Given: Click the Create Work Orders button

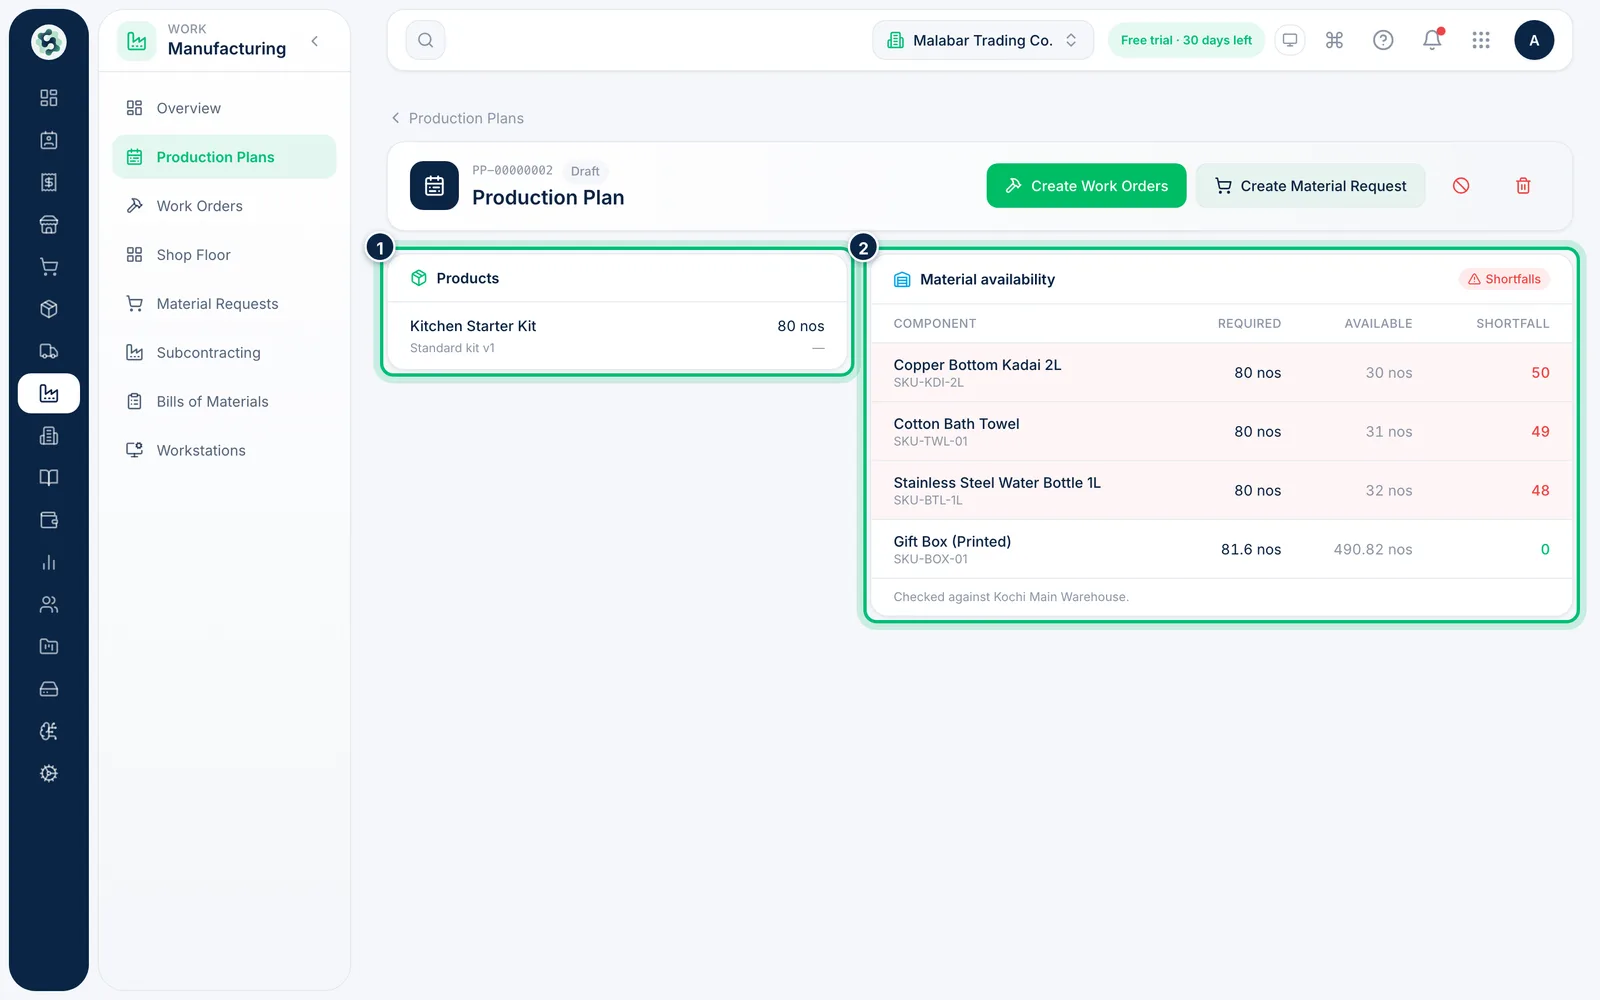Looking at the screenshot, I should (1086, 186).
